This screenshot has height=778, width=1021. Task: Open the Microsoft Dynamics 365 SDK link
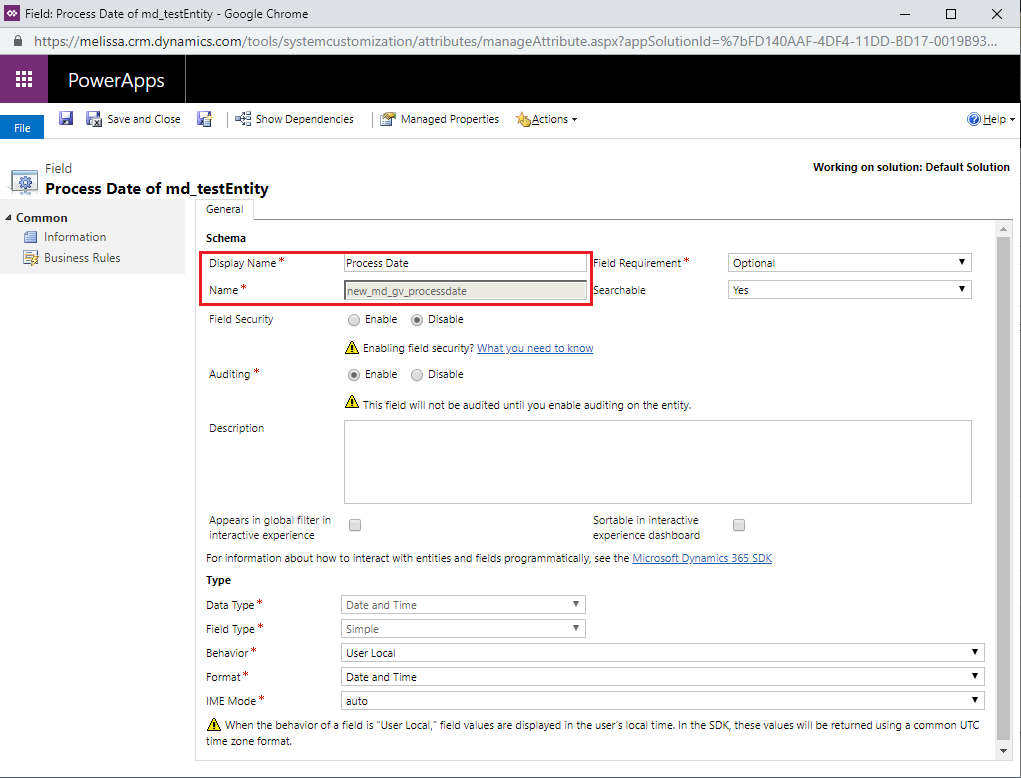click(702, 558)
